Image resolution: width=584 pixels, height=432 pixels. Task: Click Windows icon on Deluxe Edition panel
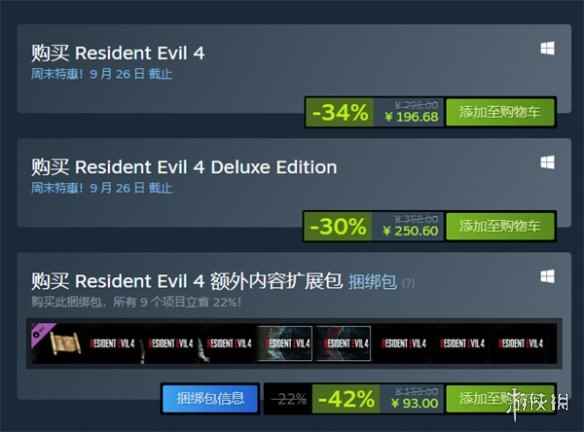[x=548, y=162]
